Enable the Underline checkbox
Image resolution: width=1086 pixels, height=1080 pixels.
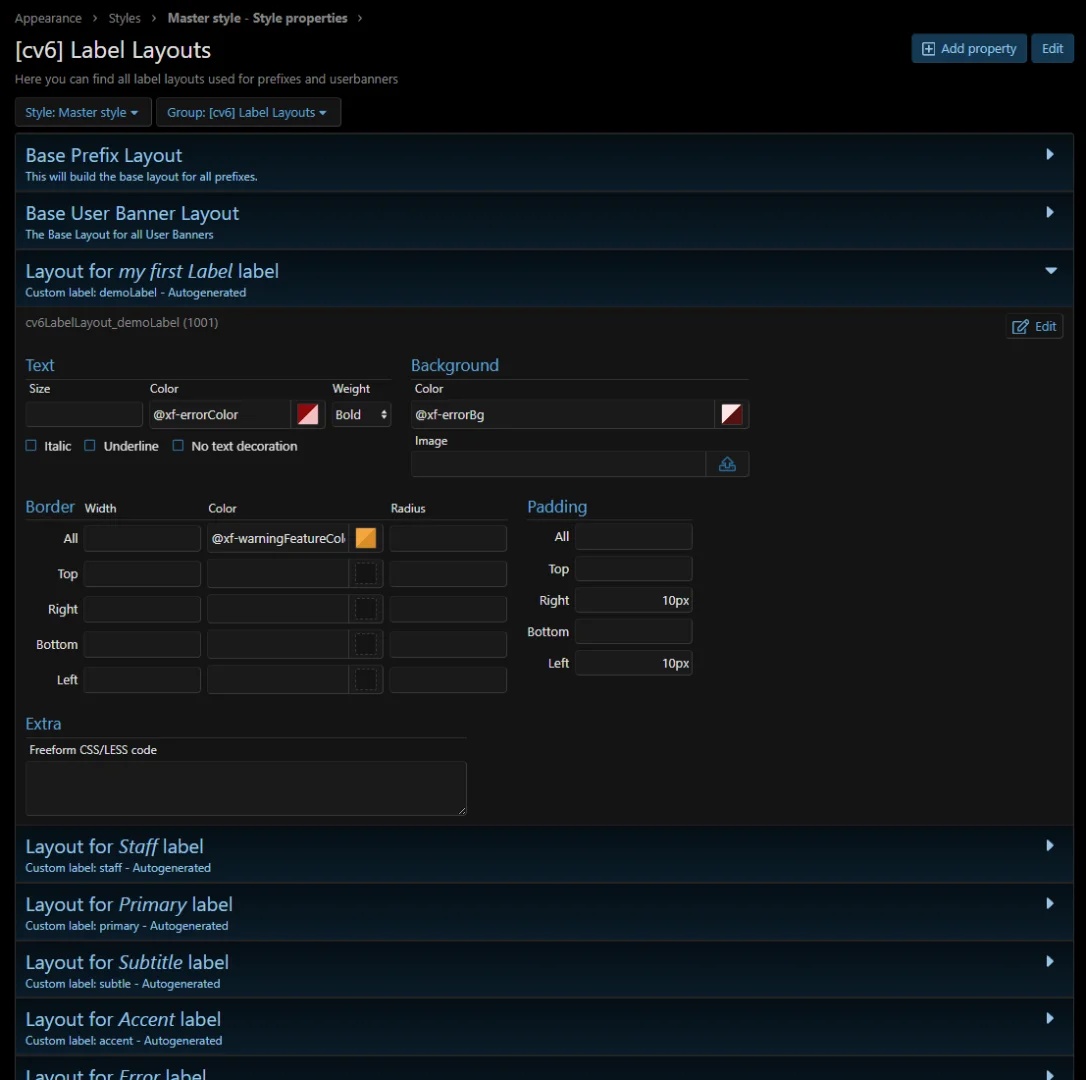point(90,446)
